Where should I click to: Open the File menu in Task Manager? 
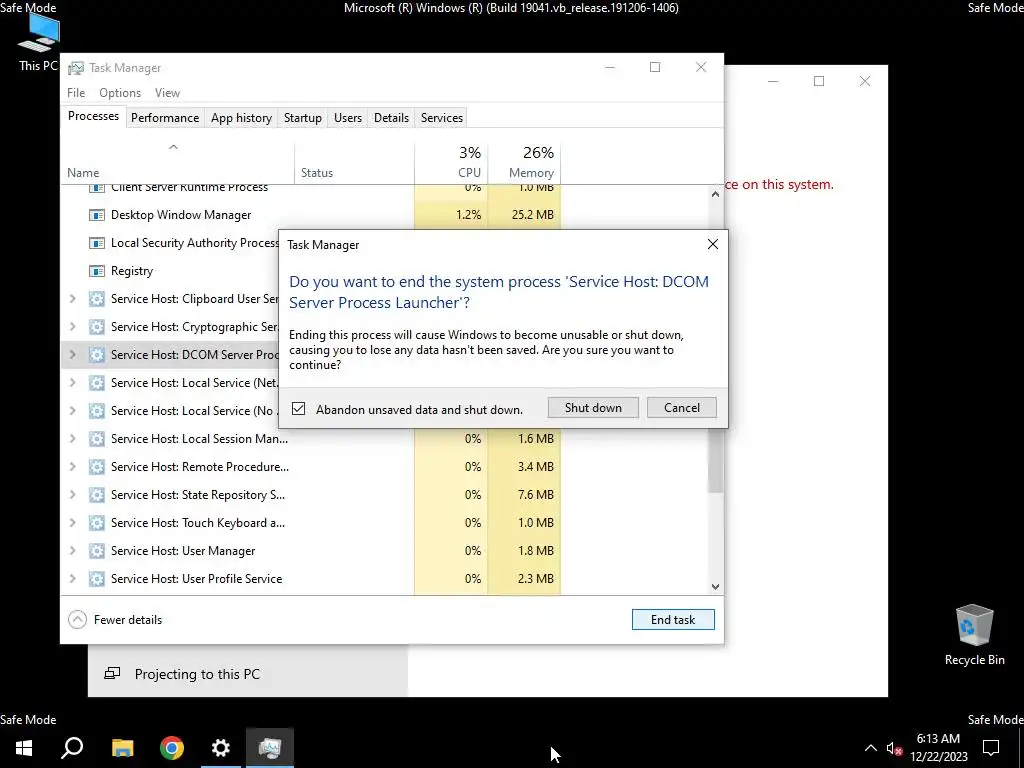[76, 93]
